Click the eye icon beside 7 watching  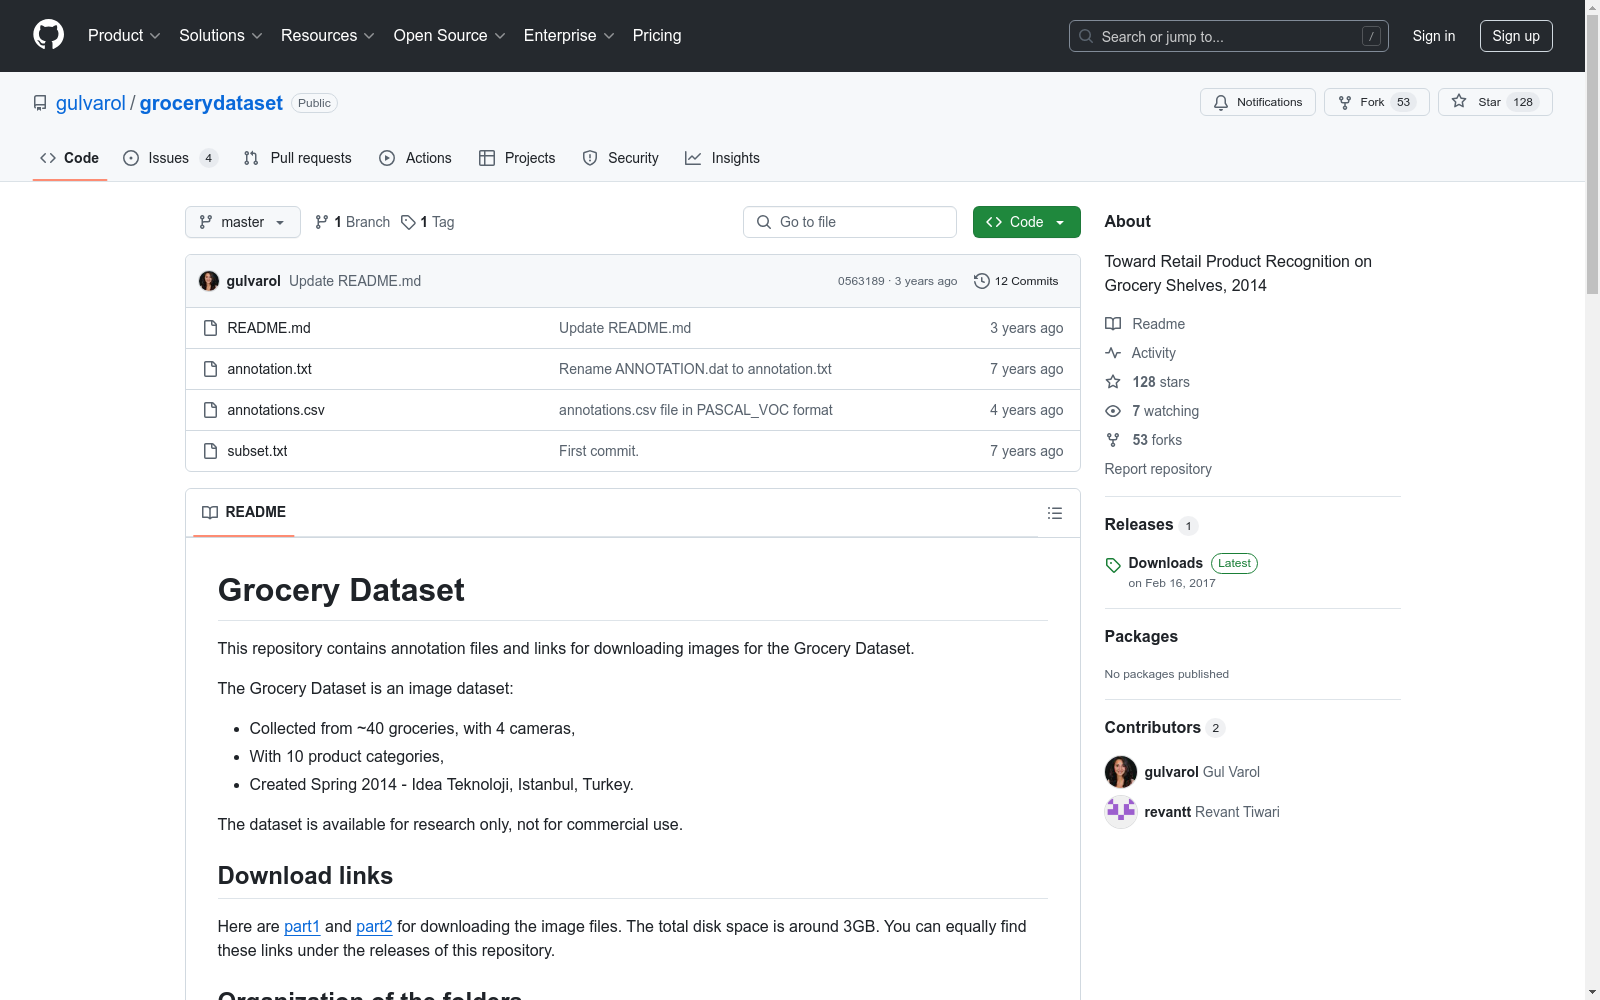(x=1113, y=411)
